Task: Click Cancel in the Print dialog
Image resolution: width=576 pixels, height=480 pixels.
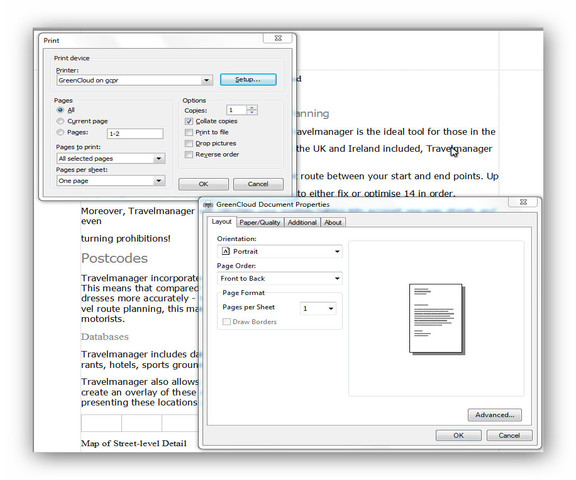Action: coord(258,184)
